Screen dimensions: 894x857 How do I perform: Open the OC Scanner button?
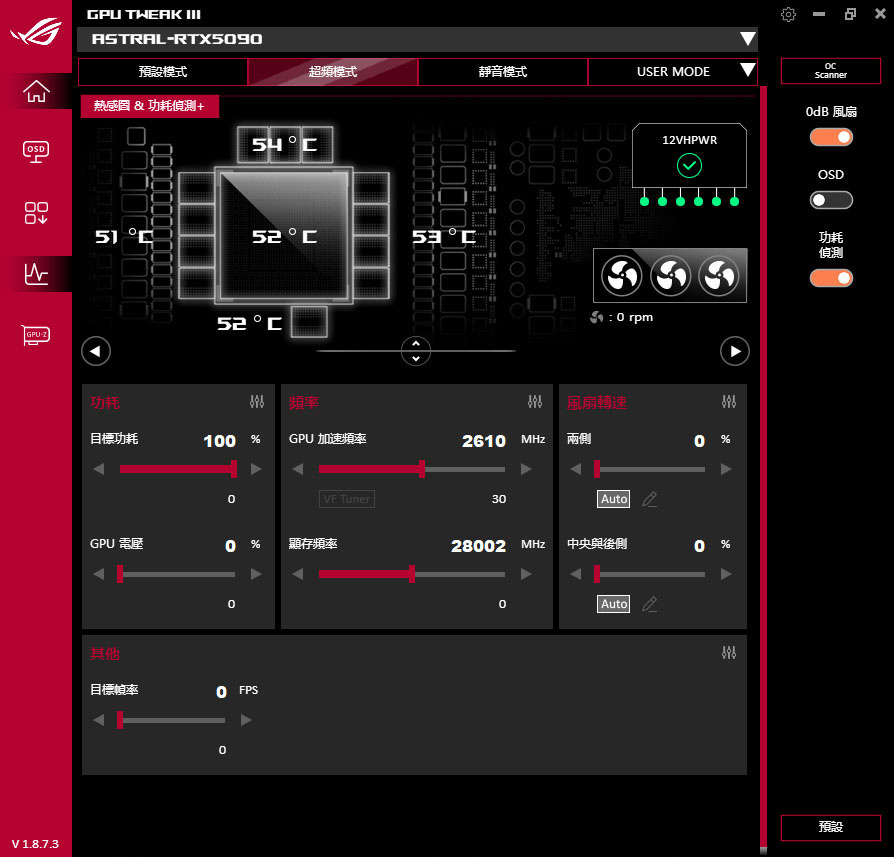pyautogui.click(x=831, y=71)
